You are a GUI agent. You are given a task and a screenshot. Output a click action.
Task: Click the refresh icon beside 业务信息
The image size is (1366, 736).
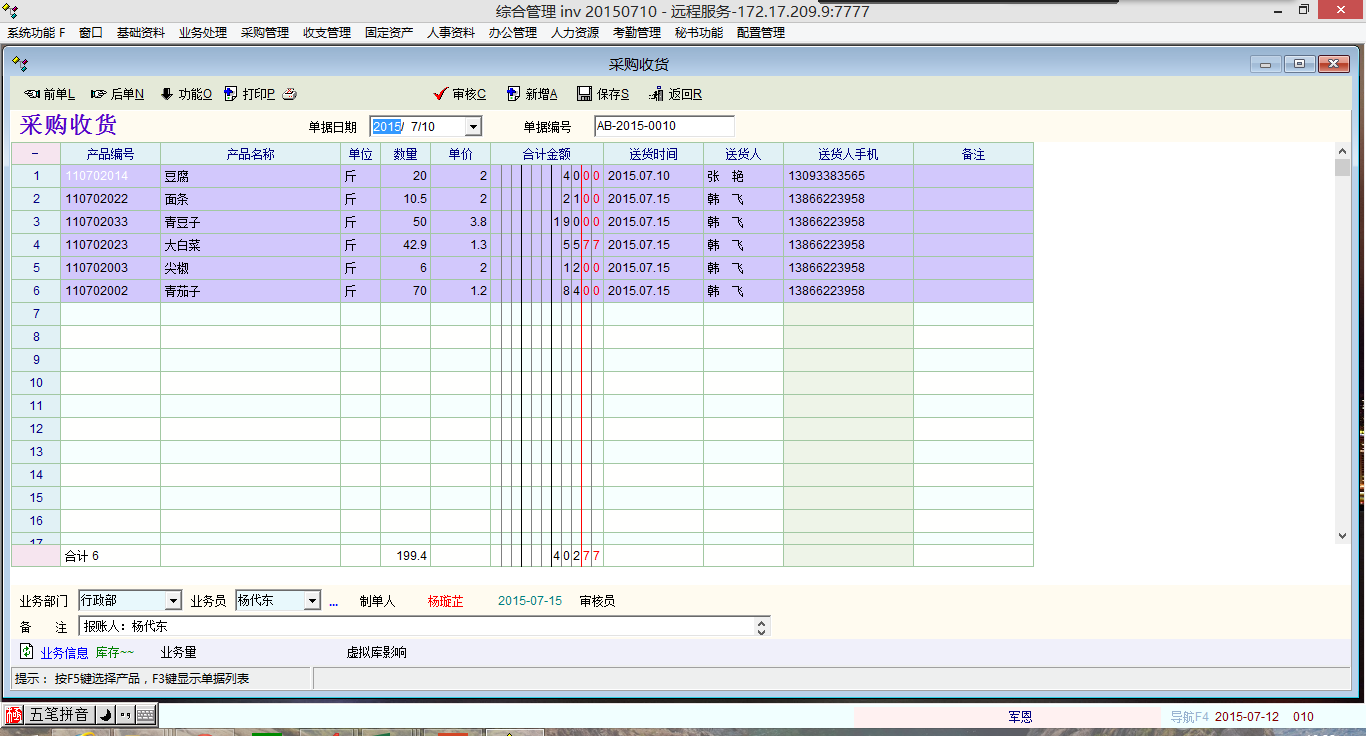coord(27,652)
